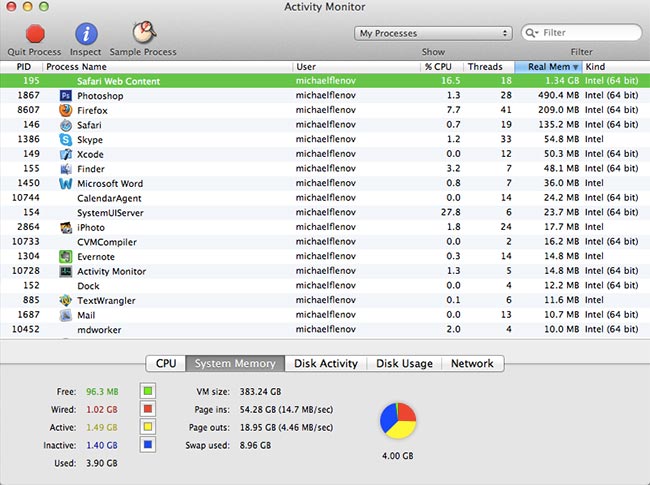Click the iPhoto icon in process list
This screenshot has height=485, width=650.
coord(65,227)
